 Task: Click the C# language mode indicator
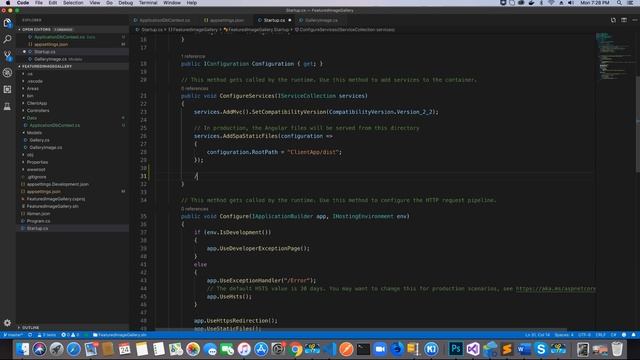point(613,335)
